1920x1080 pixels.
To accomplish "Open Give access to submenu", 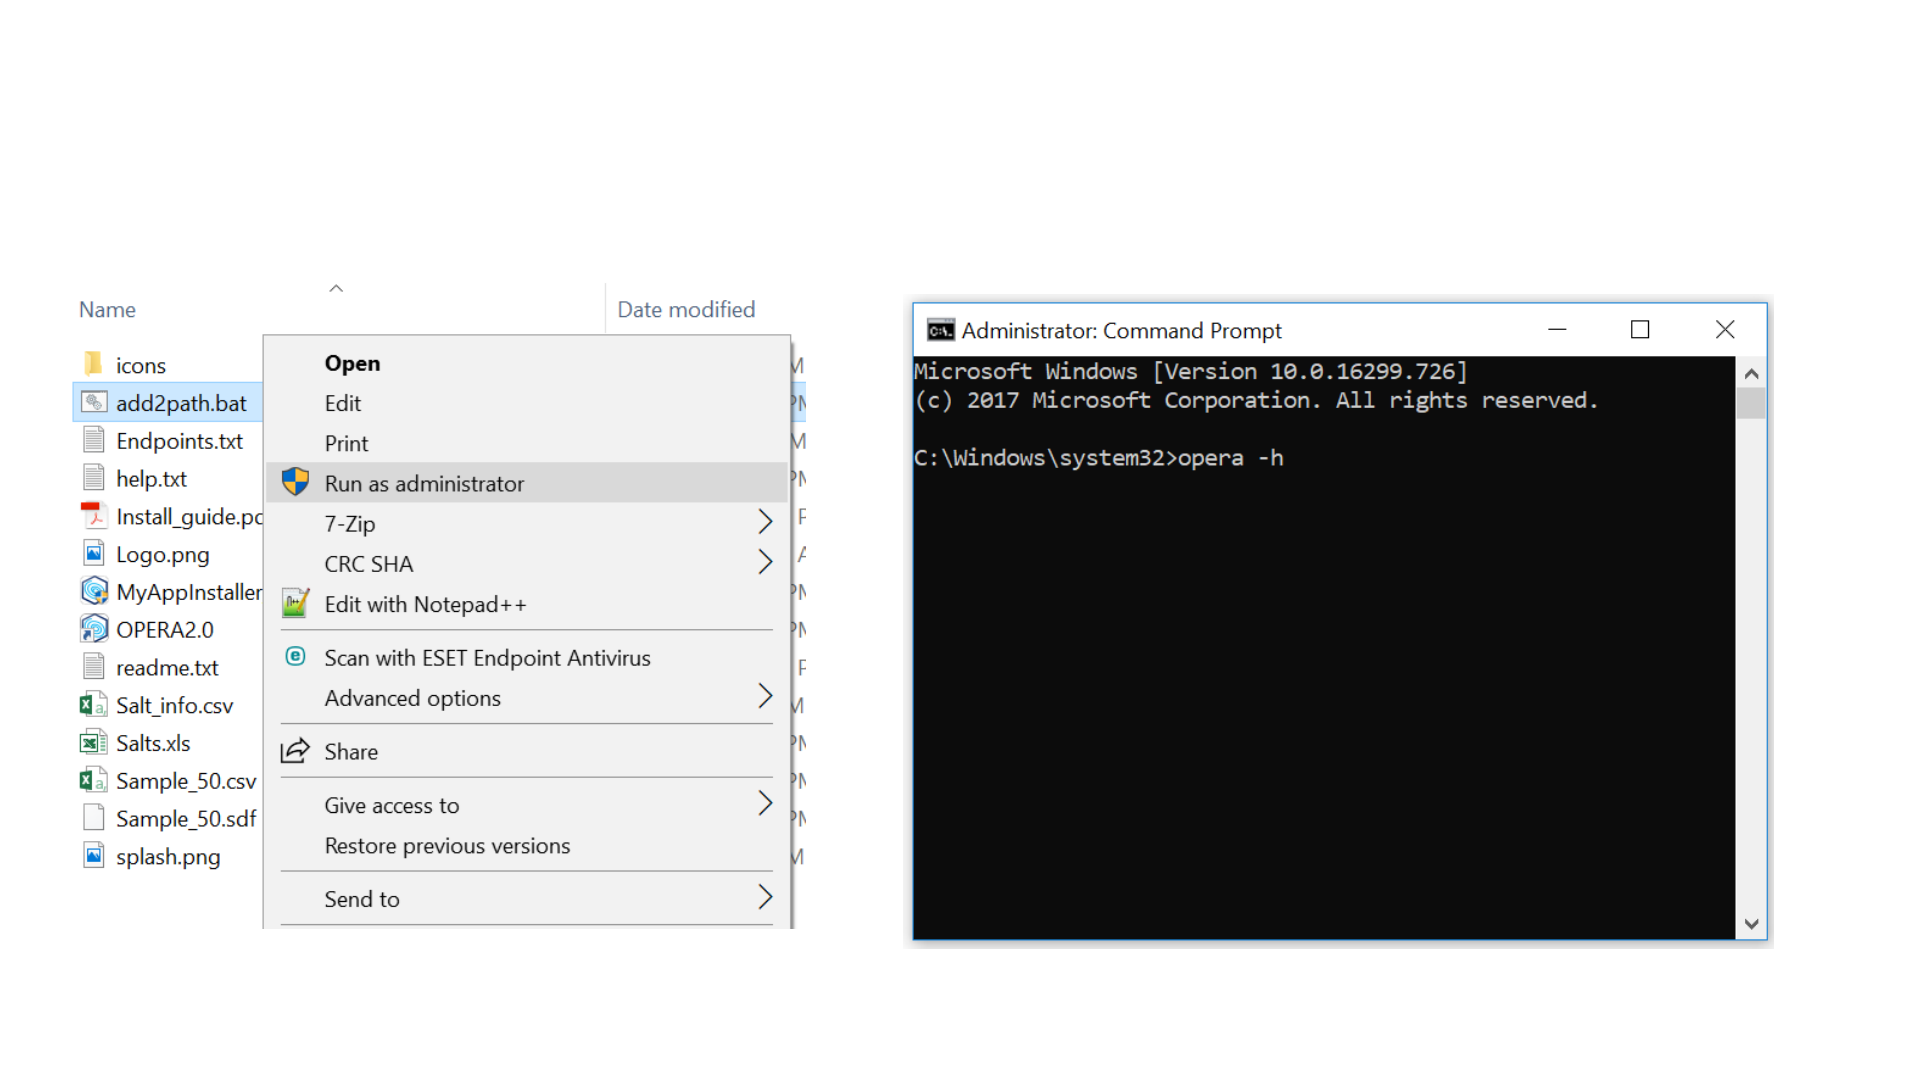I will coord(765,804).
